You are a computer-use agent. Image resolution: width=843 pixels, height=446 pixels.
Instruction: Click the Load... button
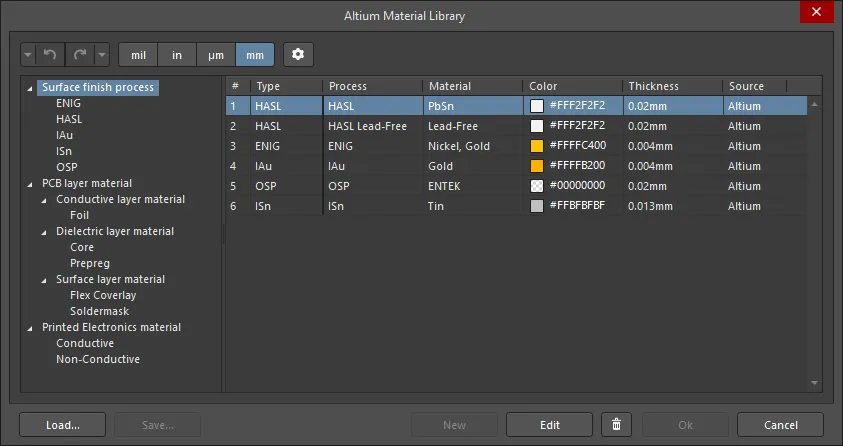pos(62,425)
